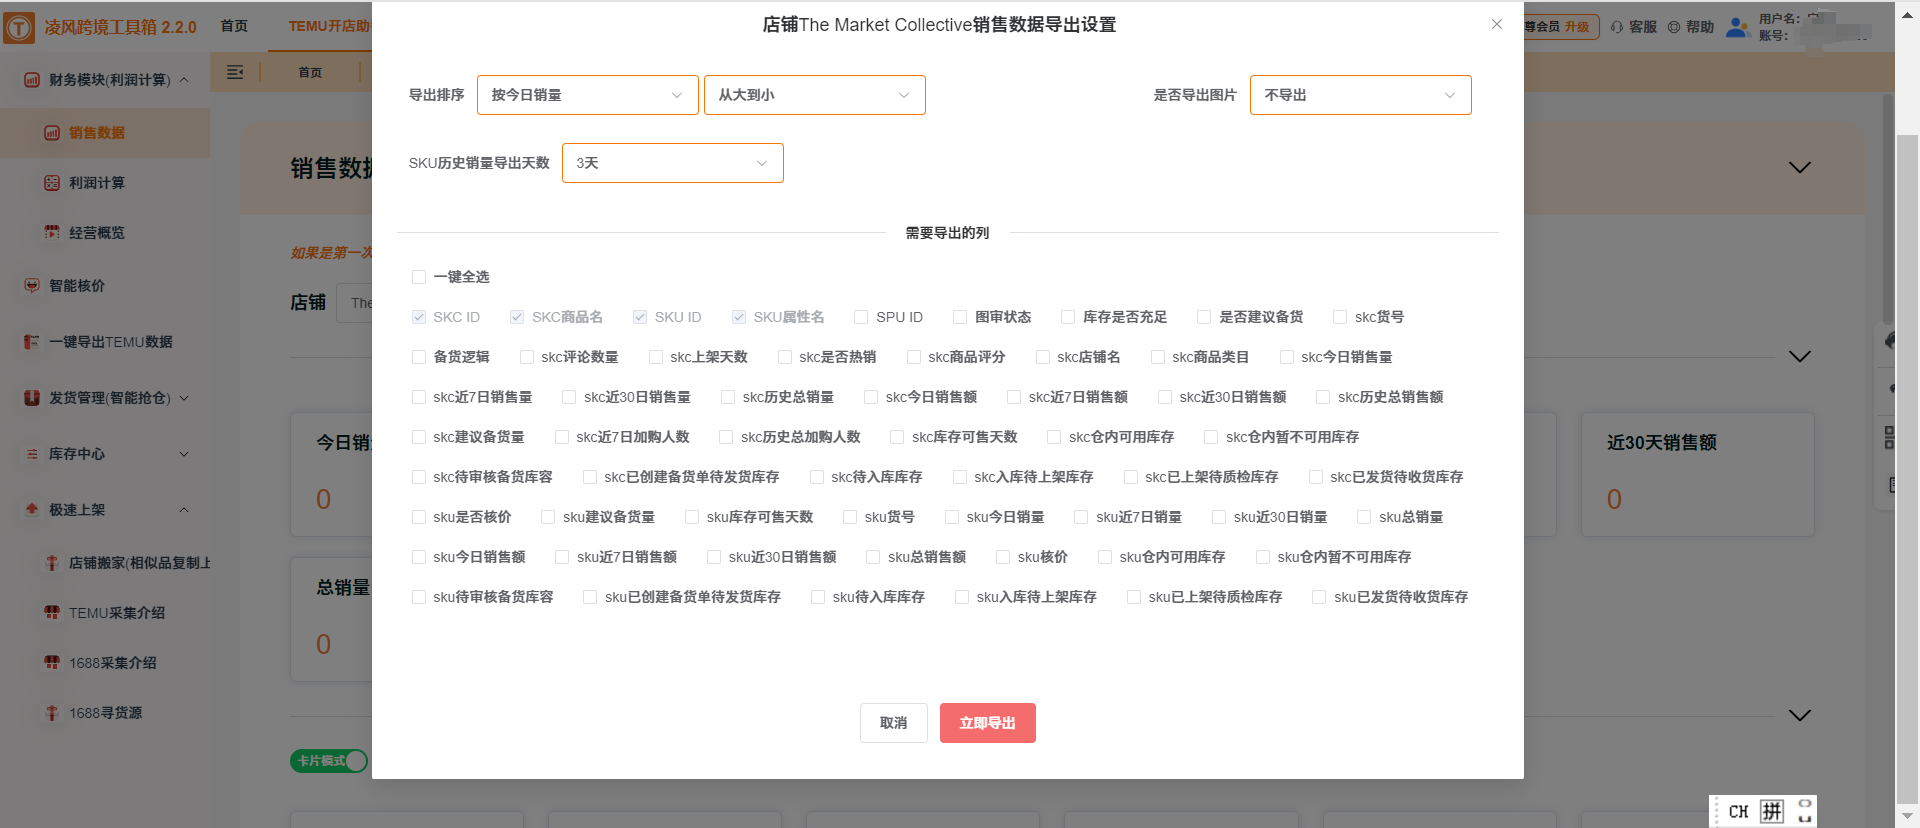Check the skc历史总销量 checkbox
This screenshot has height=828, width=1920.
pyautogui.click(x=728, y=397)
